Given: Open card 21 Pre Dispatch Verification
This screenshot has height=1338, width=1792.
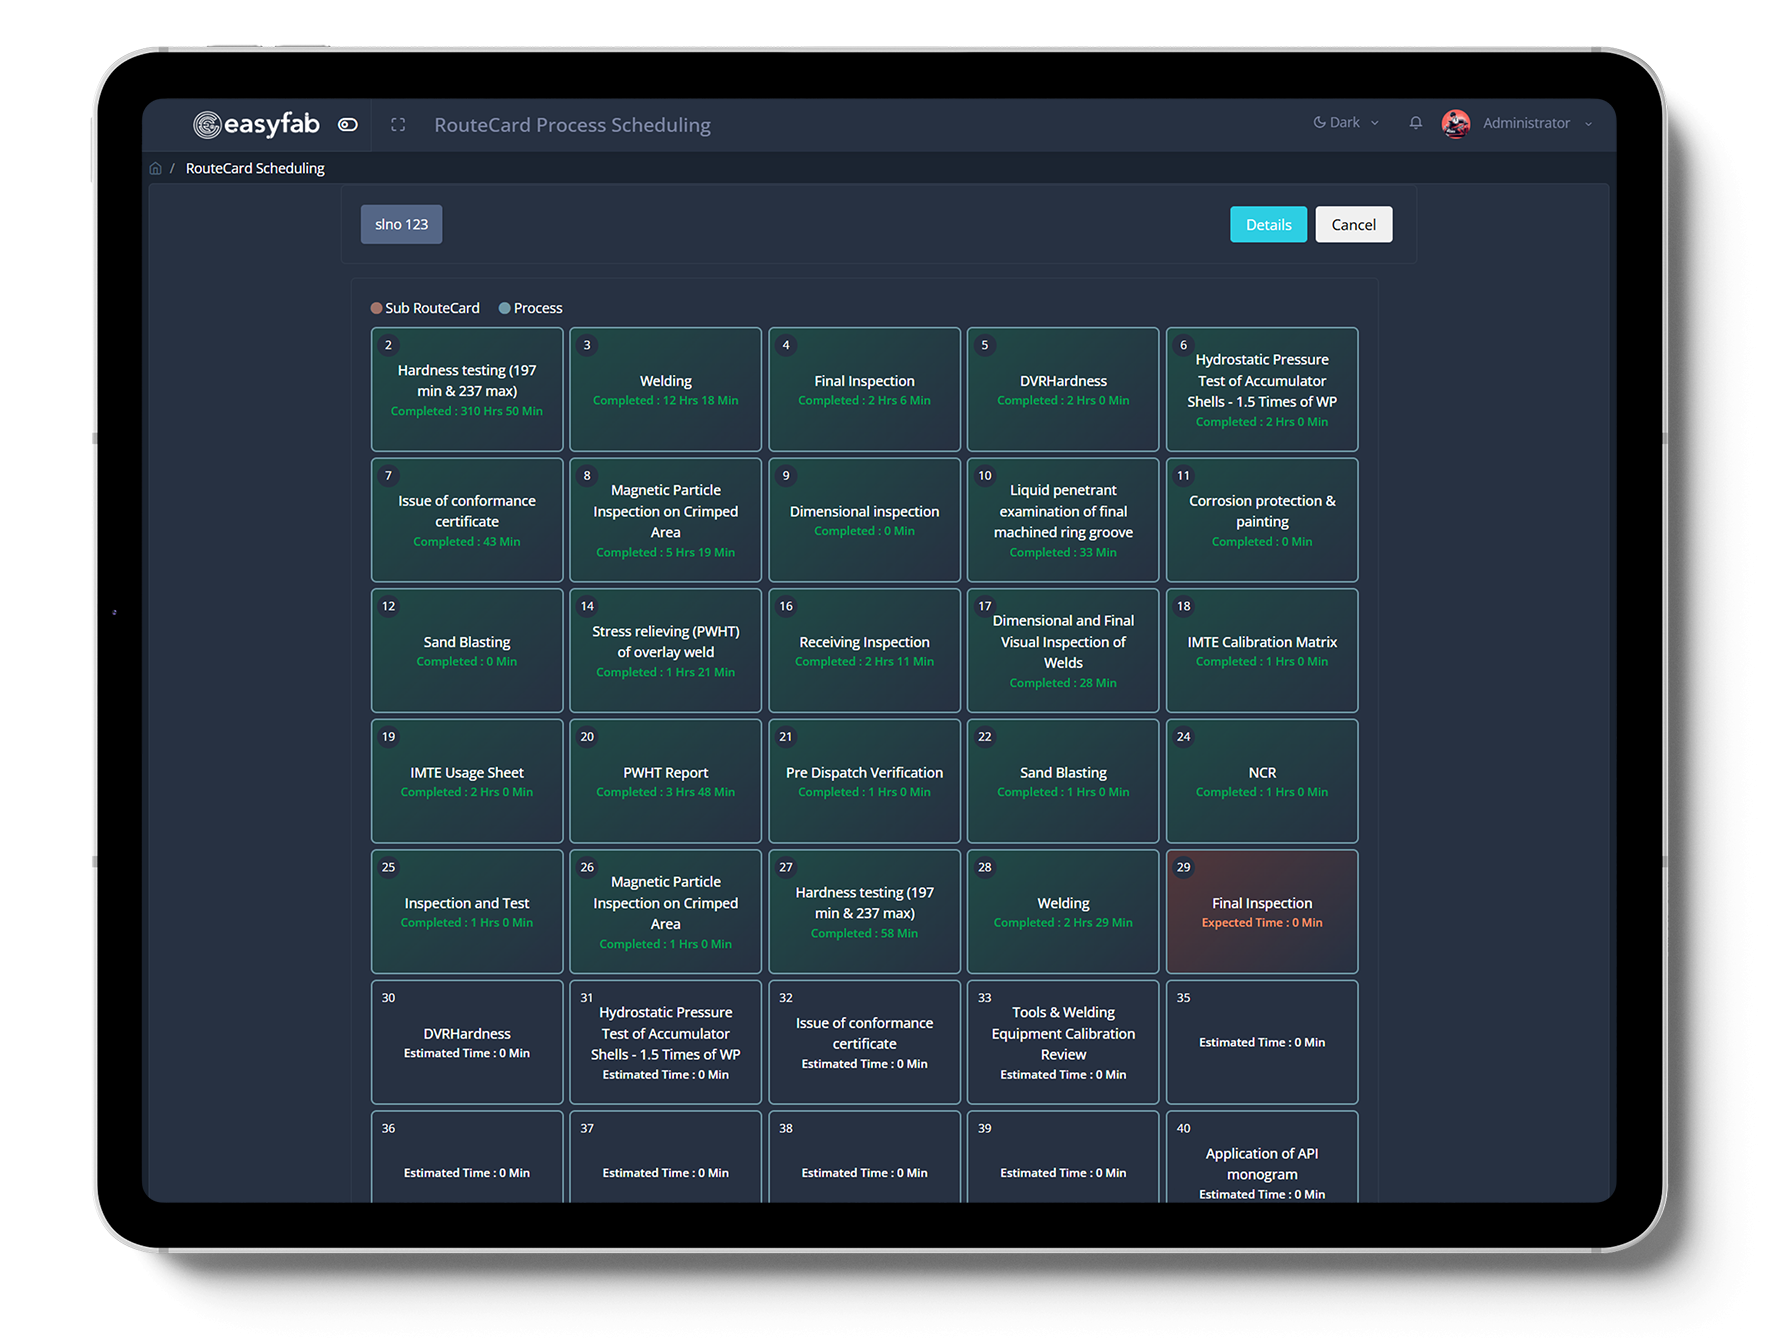Looking at the screenshot, I should click(x=864, y=781).
